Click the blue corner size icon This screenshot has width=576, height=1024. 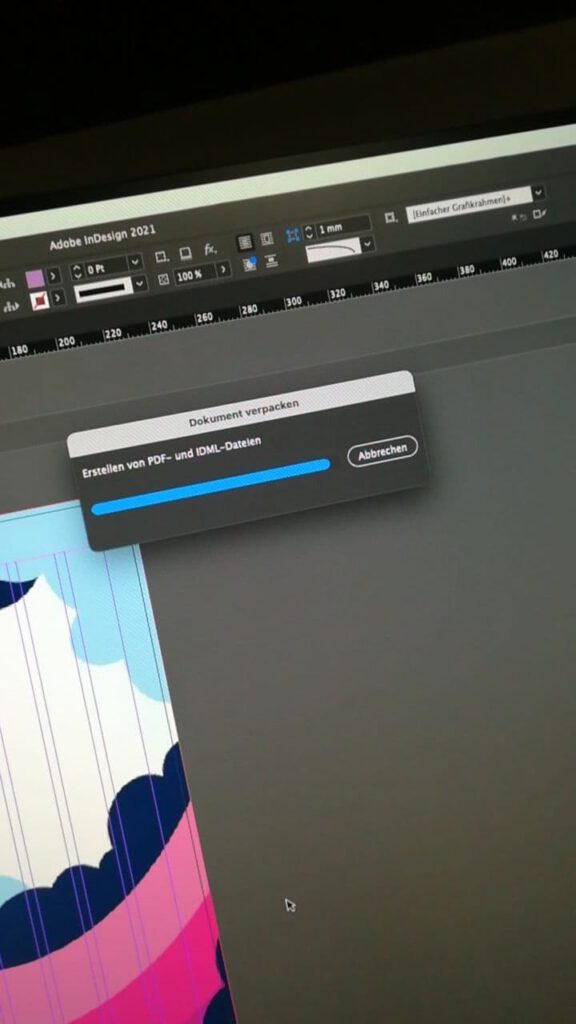[x=293, y=234]
